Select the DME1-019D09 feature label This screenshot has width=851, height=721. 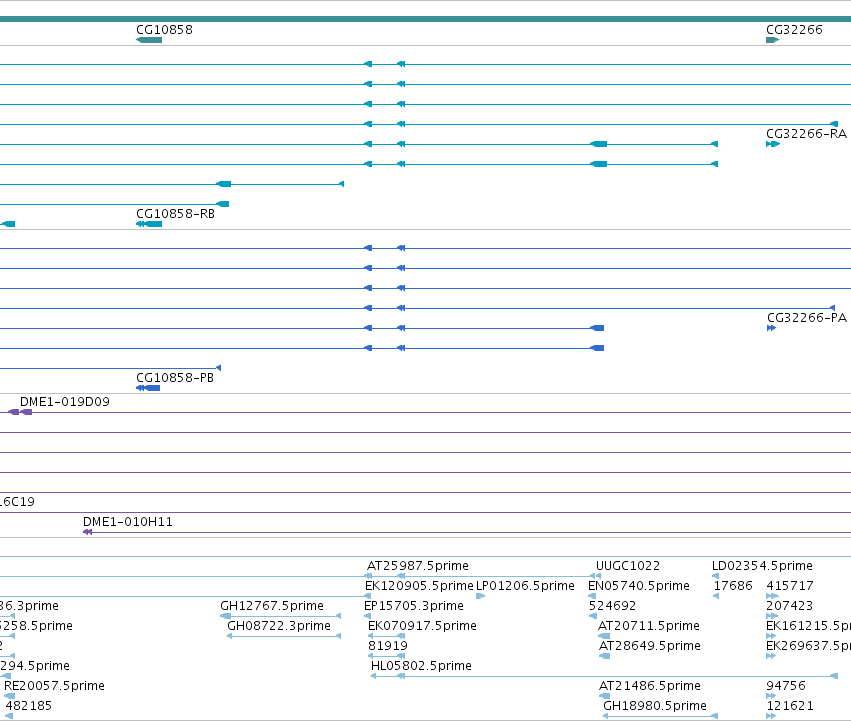(65, 402)
